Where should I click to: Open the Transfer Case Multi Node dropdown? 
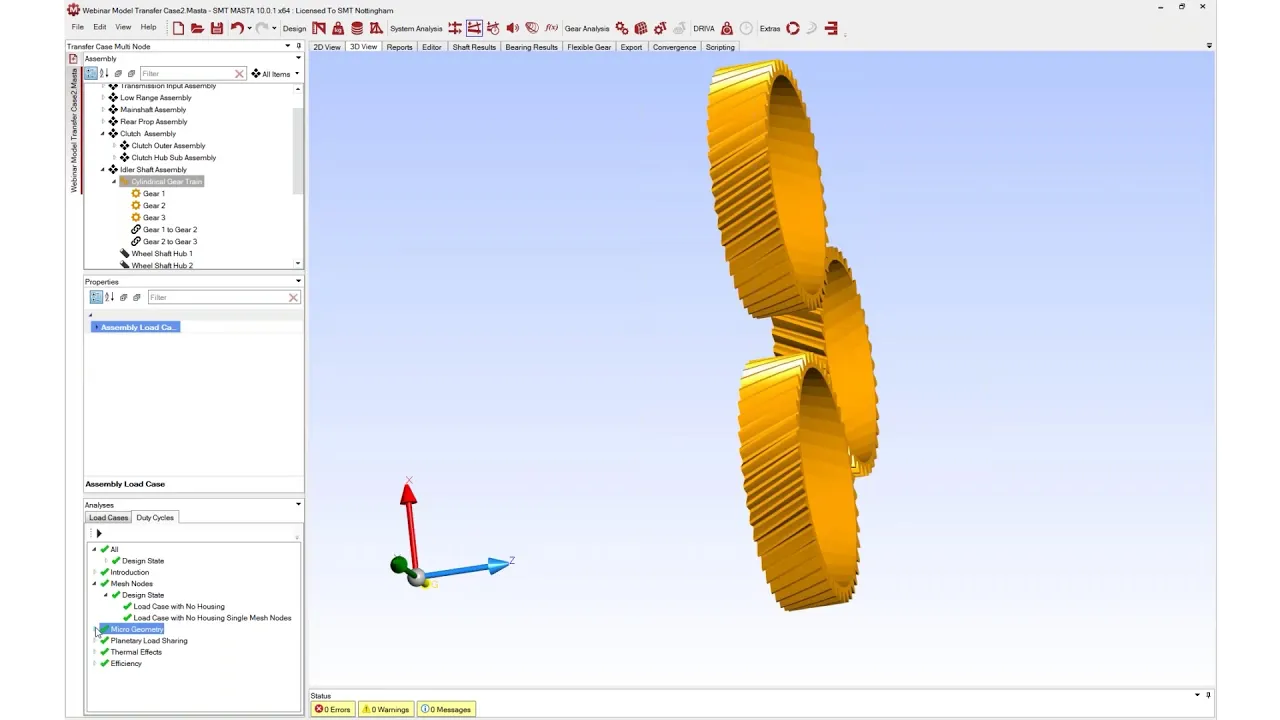(x=288, y=46)
